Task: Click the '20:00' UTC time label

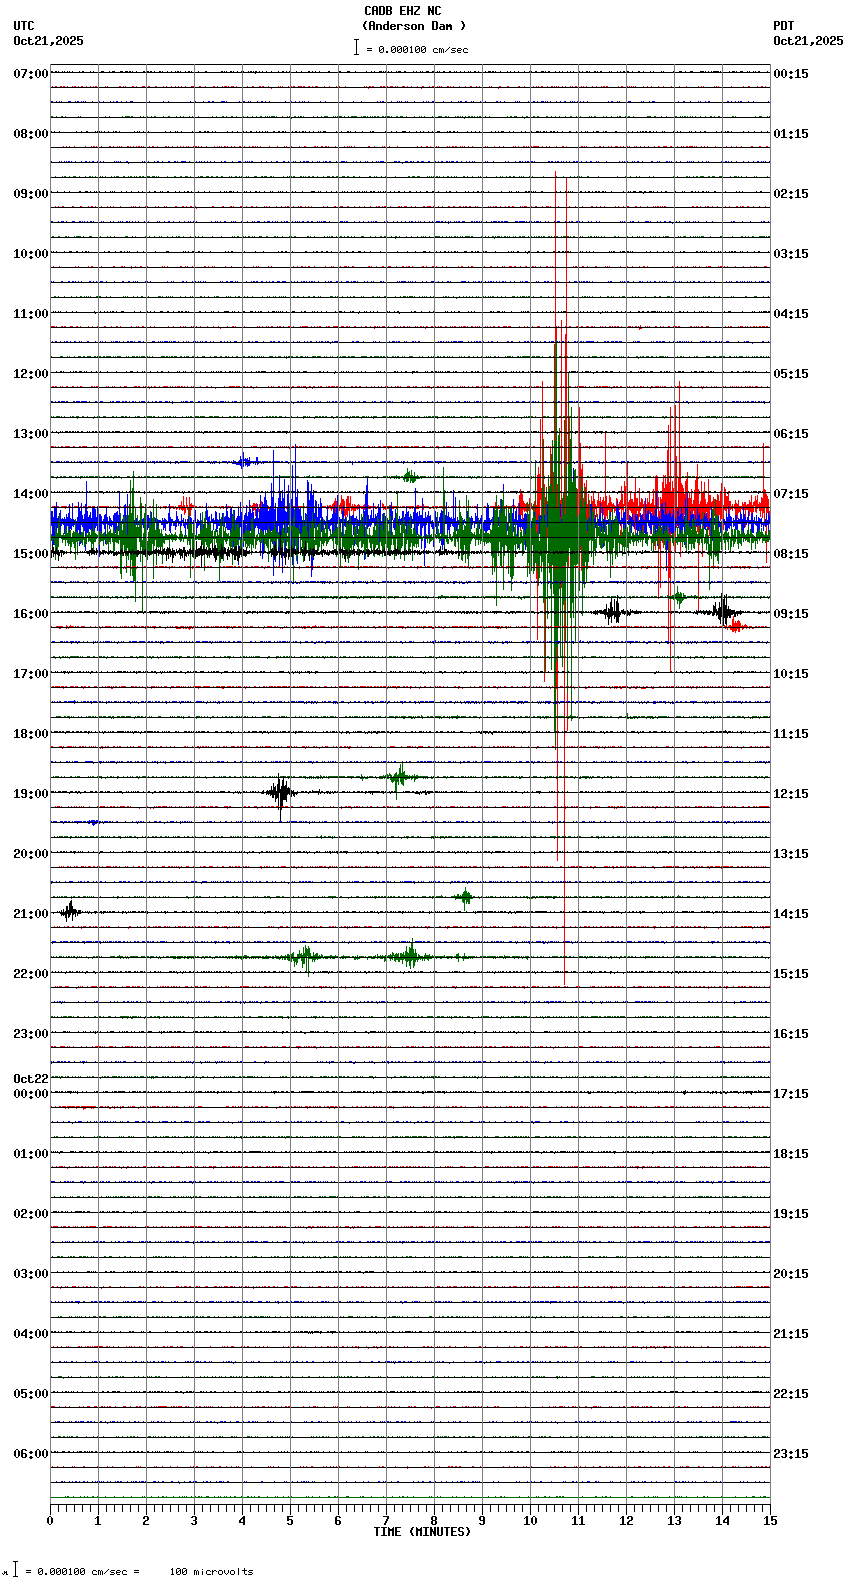Action: coord(31,854)
